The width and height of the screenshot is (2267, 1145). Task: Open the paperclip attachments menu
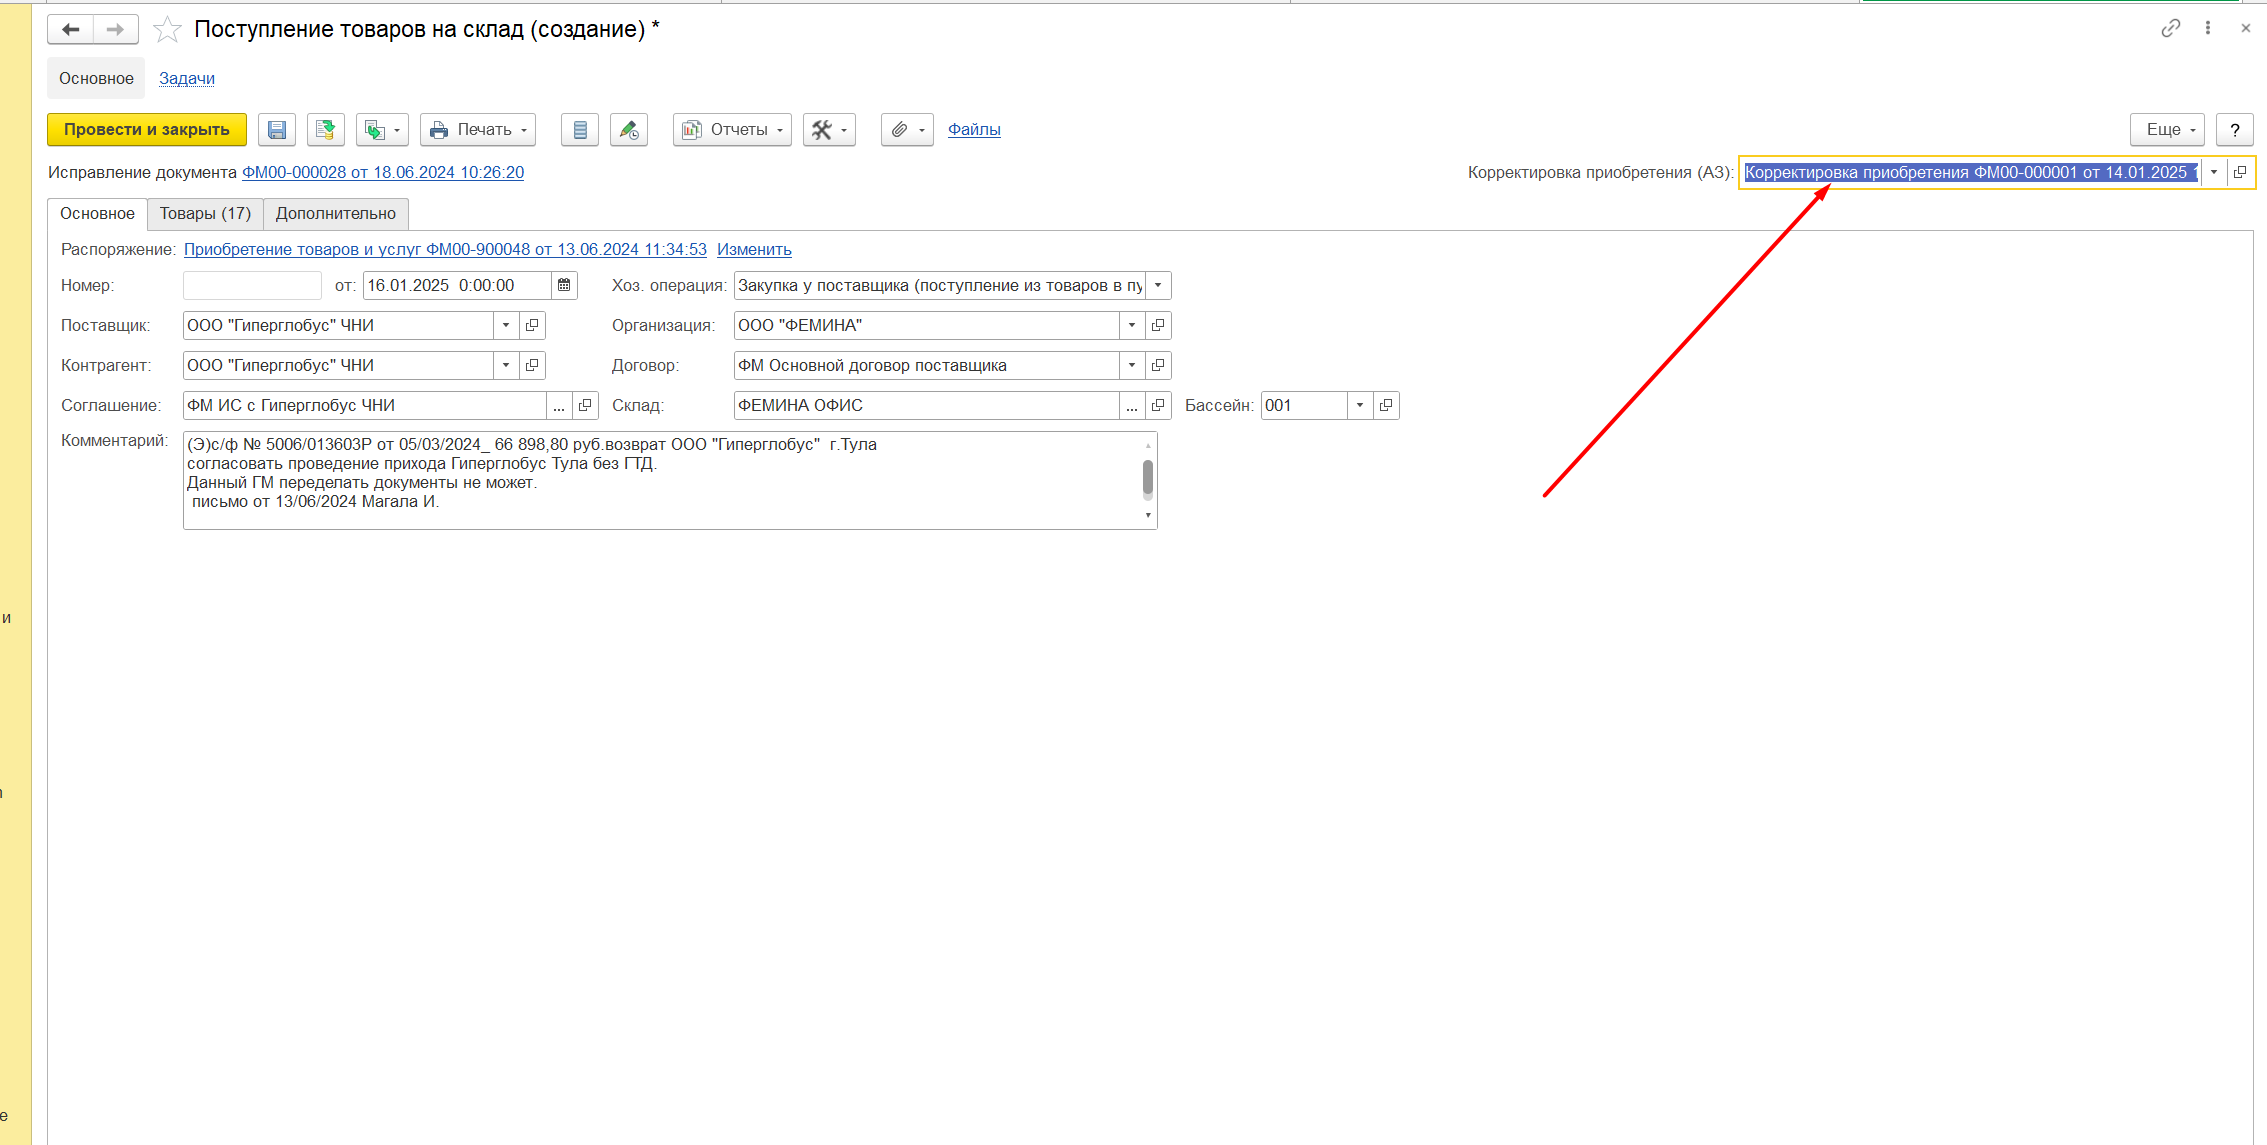point(907,130)
